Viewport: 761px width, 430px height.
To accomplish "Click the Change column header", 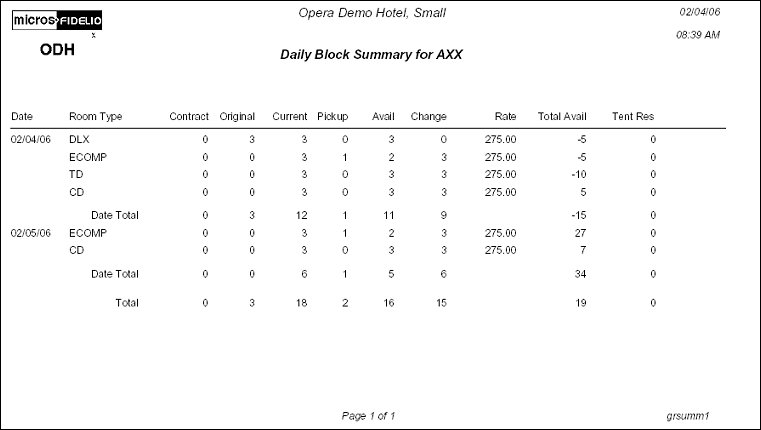I will pos(428,117).
